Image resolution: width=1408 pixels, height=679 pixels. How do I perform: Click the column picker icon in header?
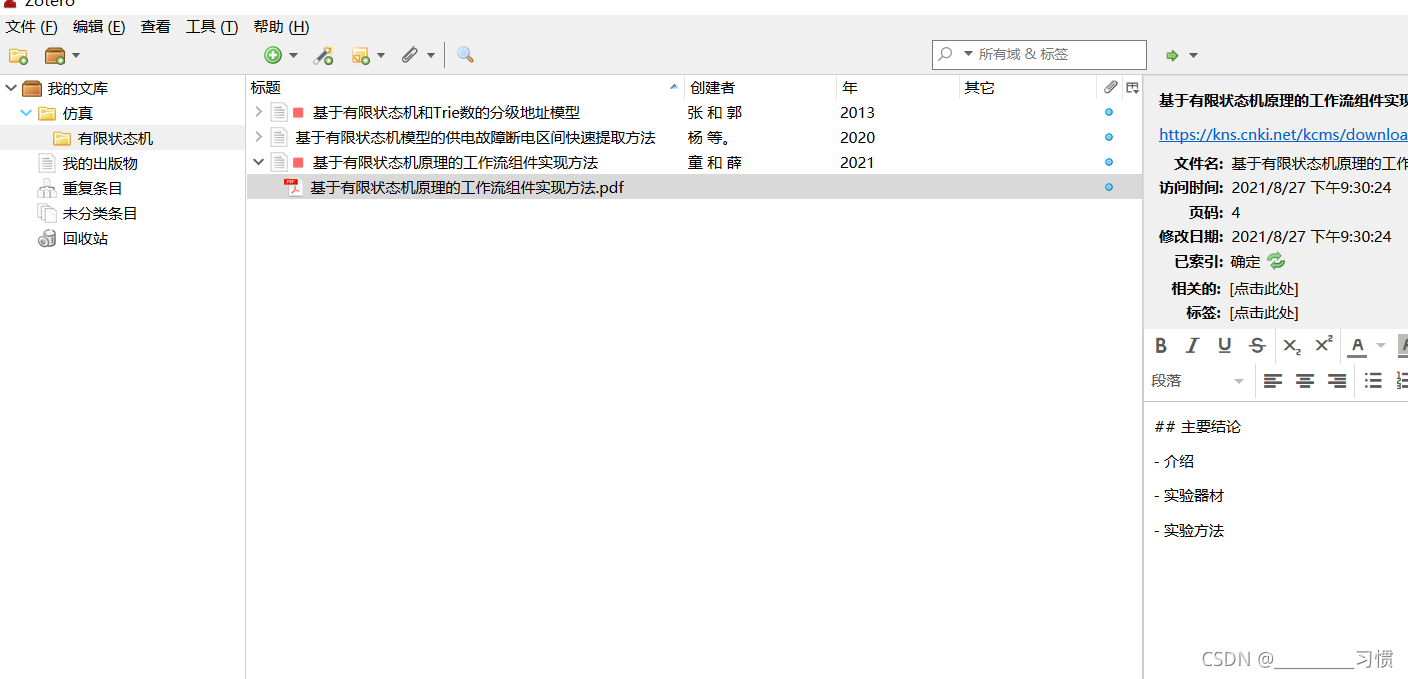click(x=1132, y=88)
